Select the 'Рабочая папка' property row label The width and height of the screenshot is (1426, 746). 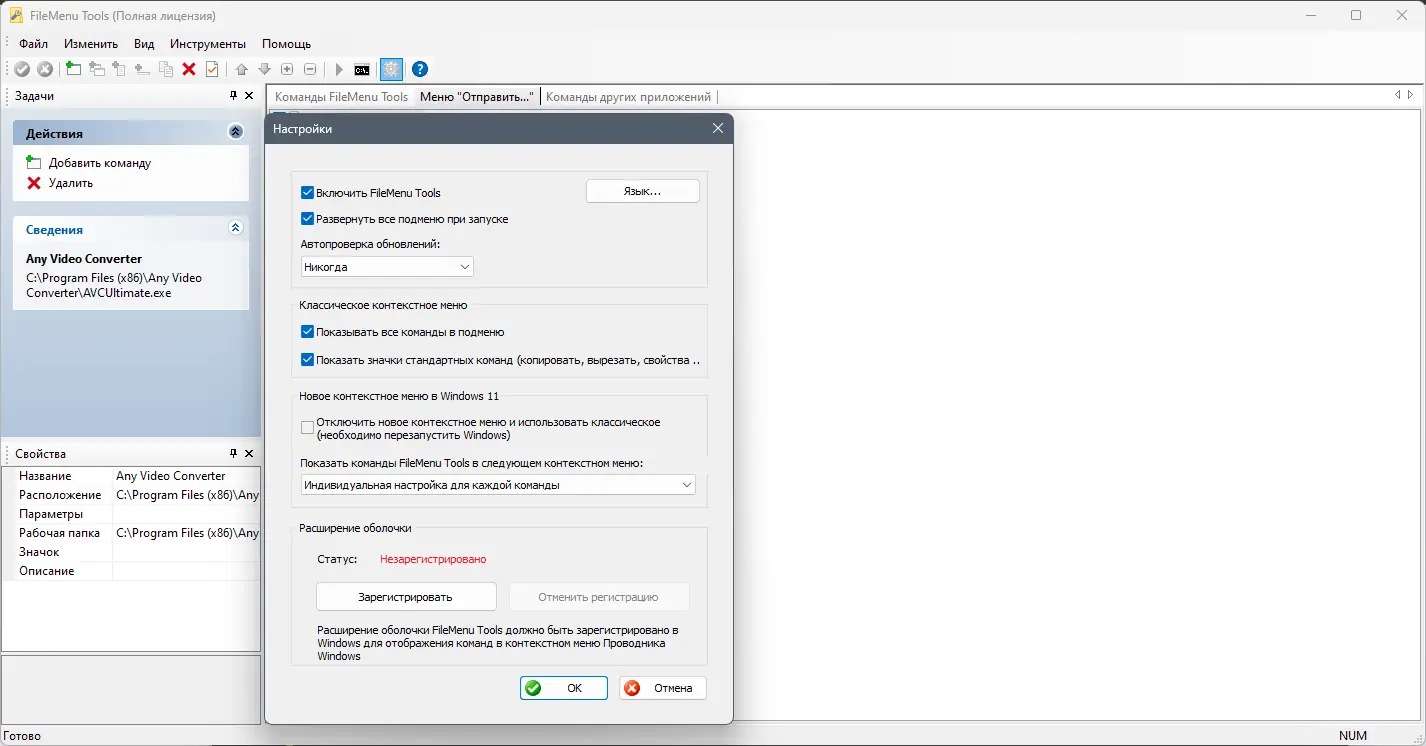tap(60, 533)
